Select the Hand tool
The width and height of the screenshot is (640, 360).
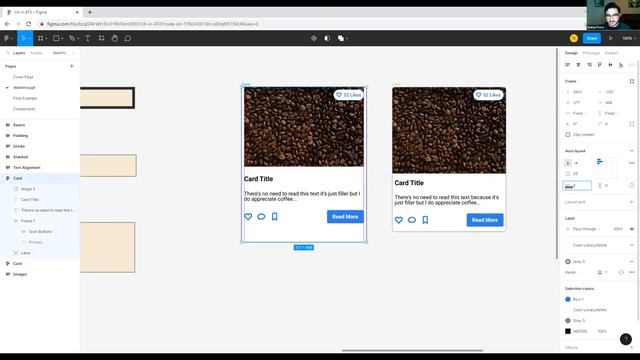115,38
